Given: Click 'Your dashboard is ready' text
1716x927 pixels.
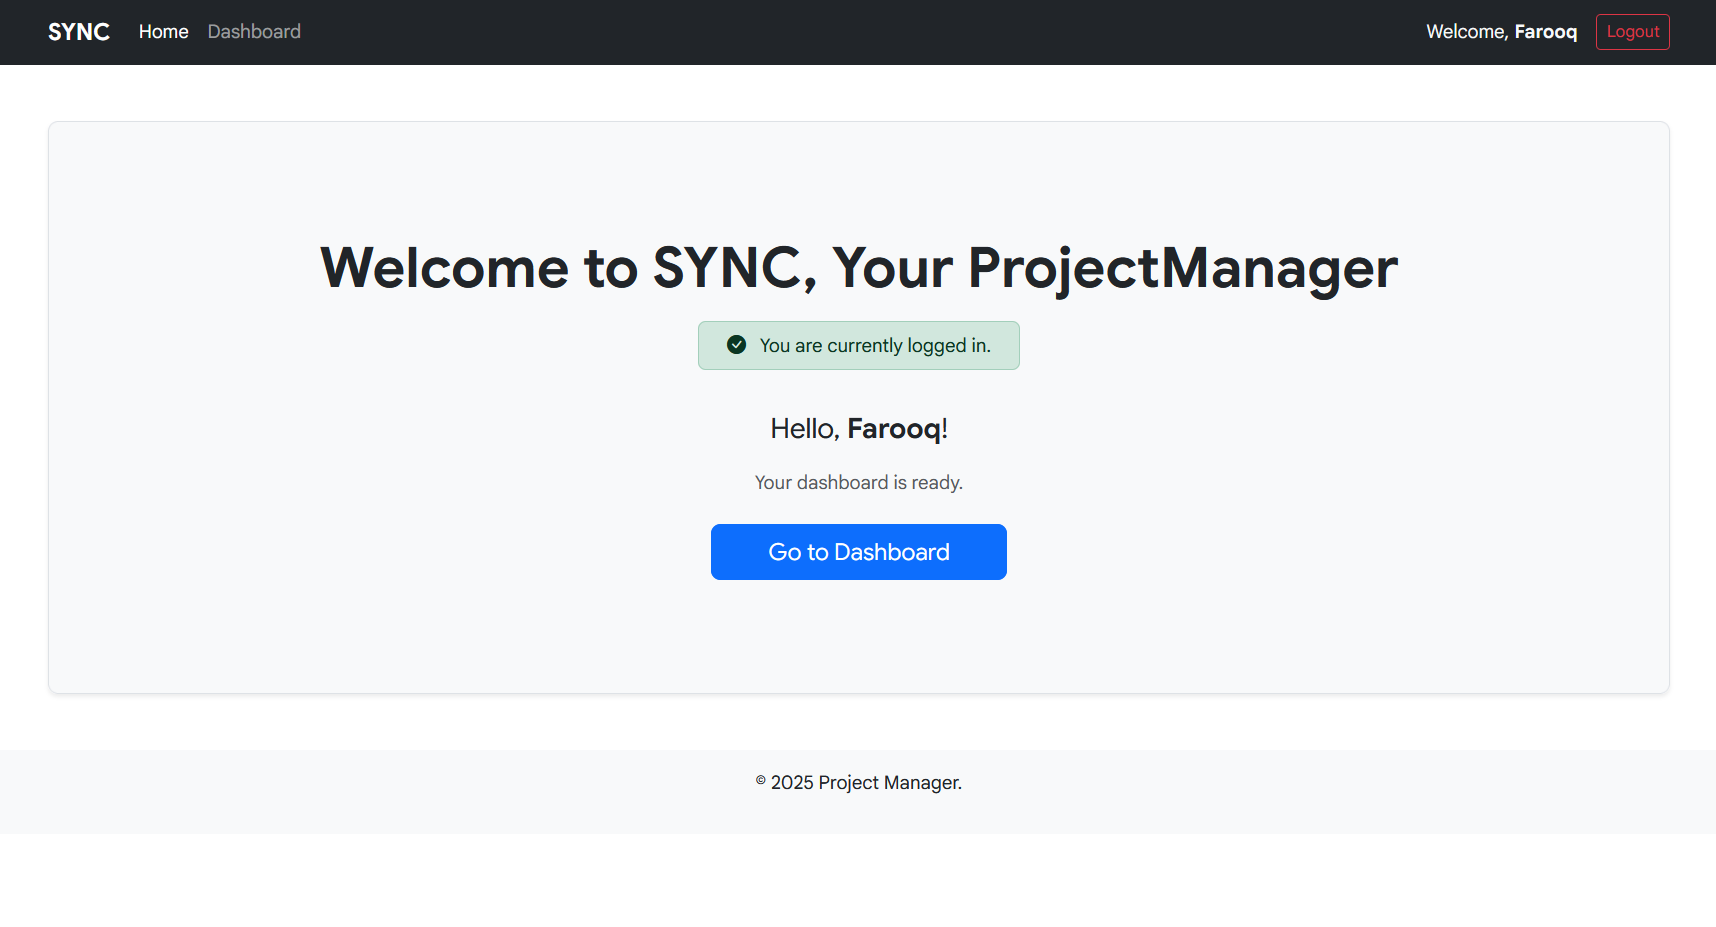Looking at the screenshot, I should [x=858, y=482].
